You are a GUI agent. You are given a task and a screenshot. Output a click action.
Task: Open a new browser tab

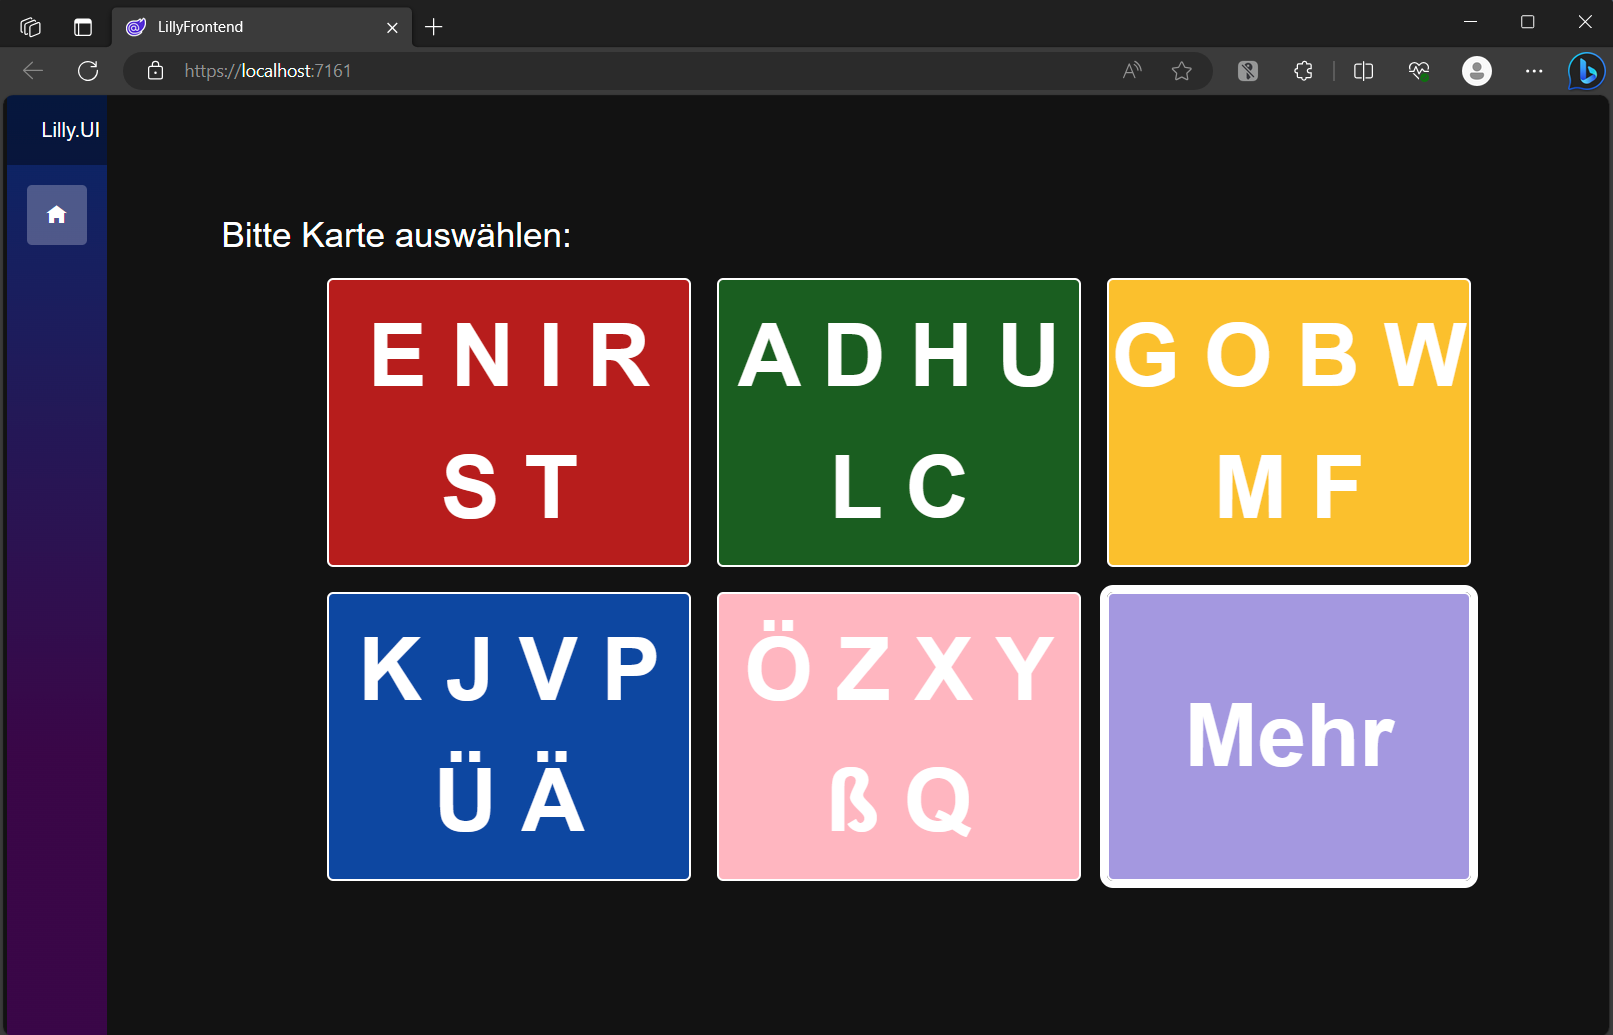pyautogui.click(x=433, y=26)
